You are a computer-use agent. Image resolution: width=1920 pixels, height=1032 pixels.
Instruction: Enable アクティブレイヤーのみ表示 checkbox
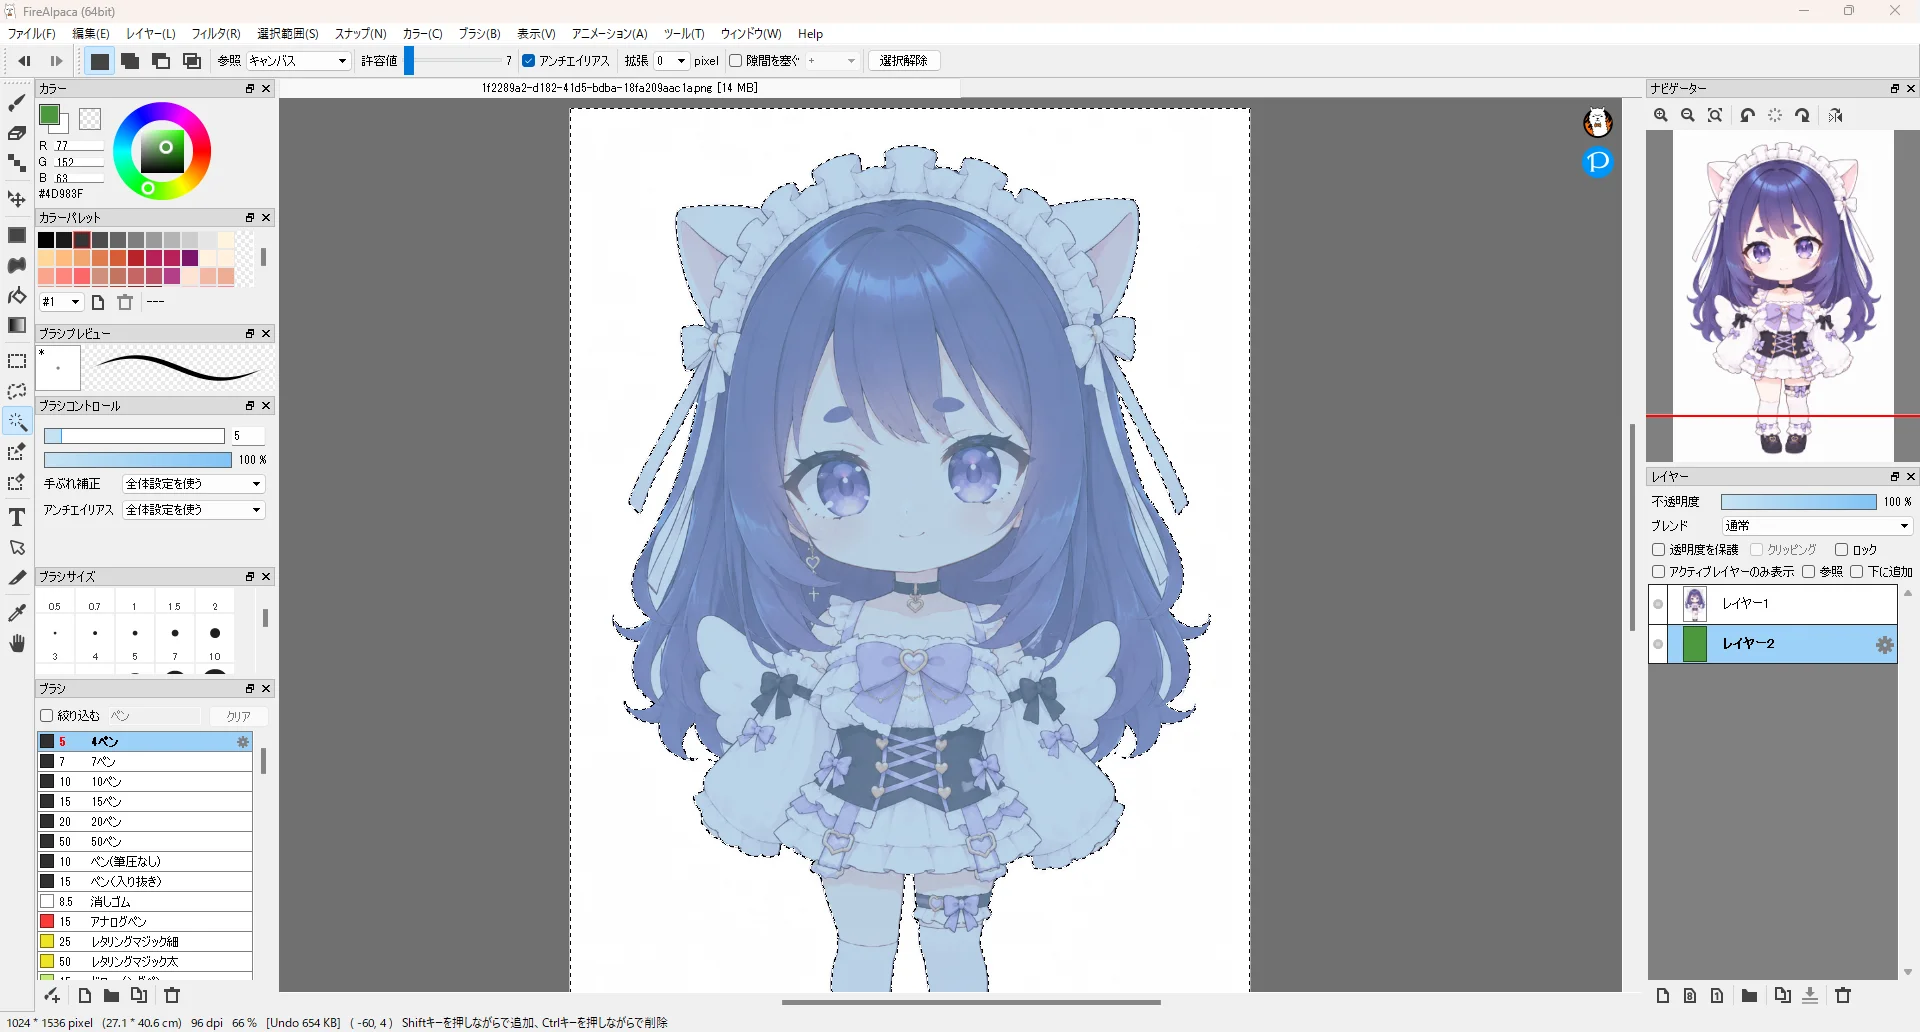(x=1659, y=572)
